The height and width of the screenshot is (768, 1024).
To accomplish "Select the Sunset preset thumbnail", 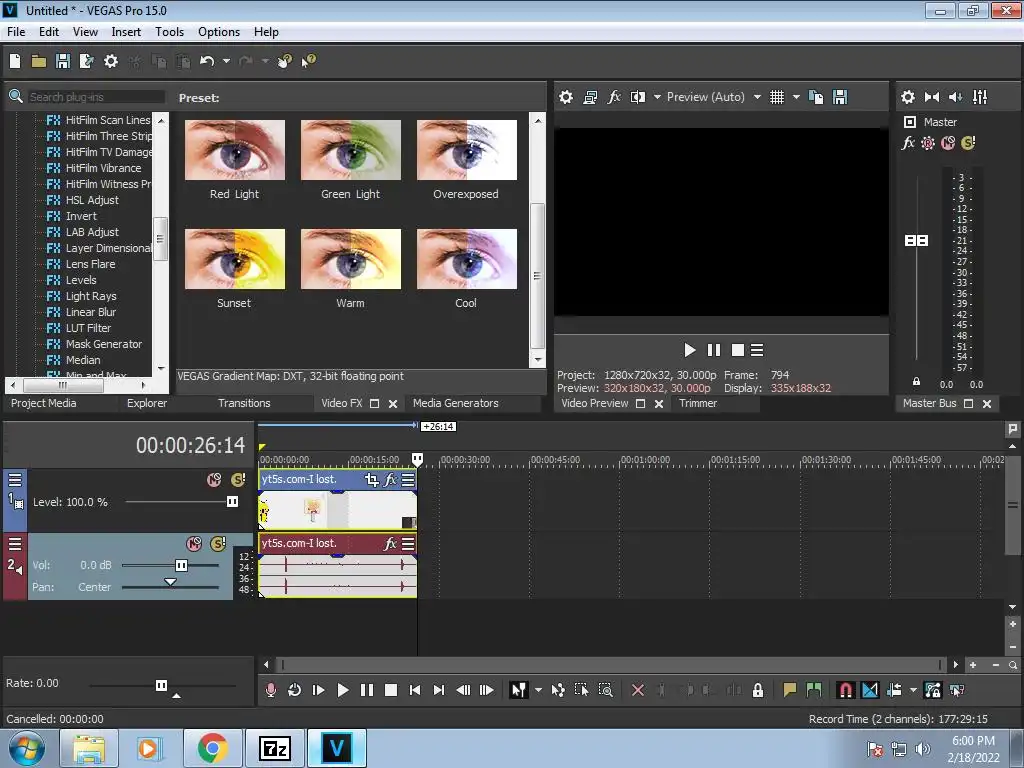I will [x=235, y=259].
